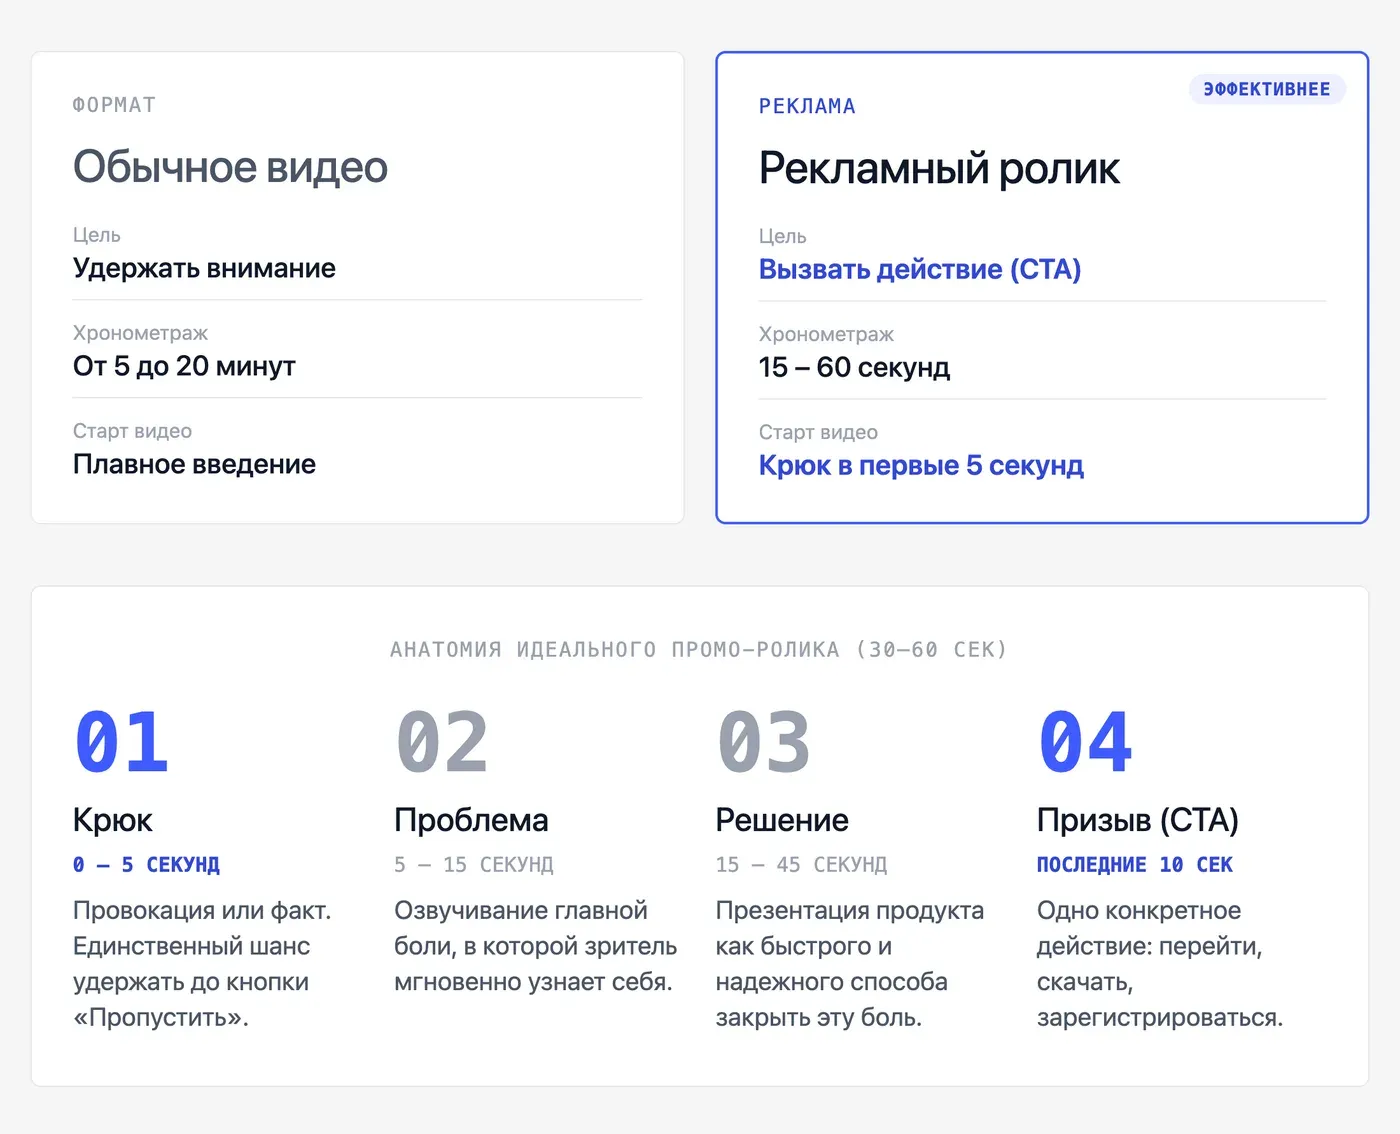The height and width of the screenshot is (1134, 1400).
Task: Click the Вызвать действие (CTA) text
Action: click(920, 269)
